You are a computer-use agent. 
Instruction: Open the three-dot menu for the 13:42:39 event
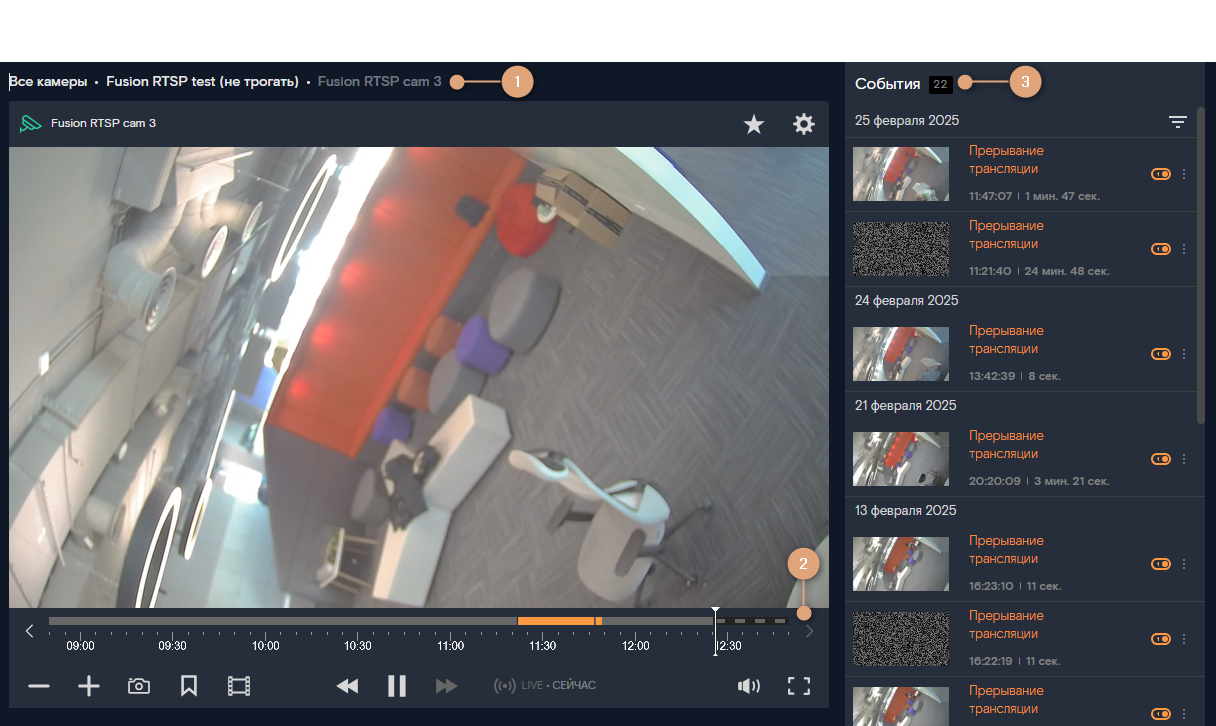coord(1184,354)
